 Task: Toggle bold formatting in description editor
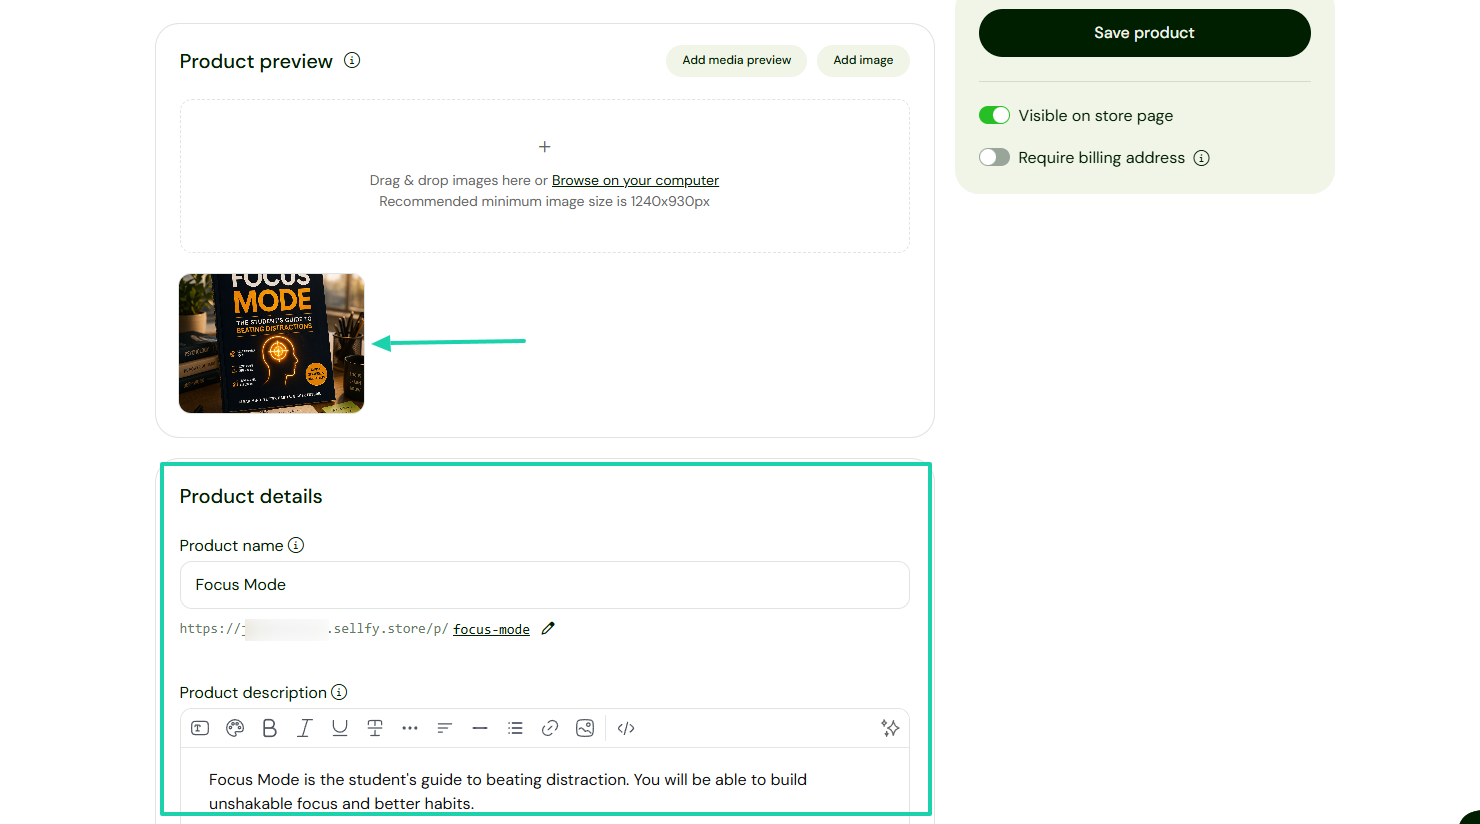click(269, 728)
